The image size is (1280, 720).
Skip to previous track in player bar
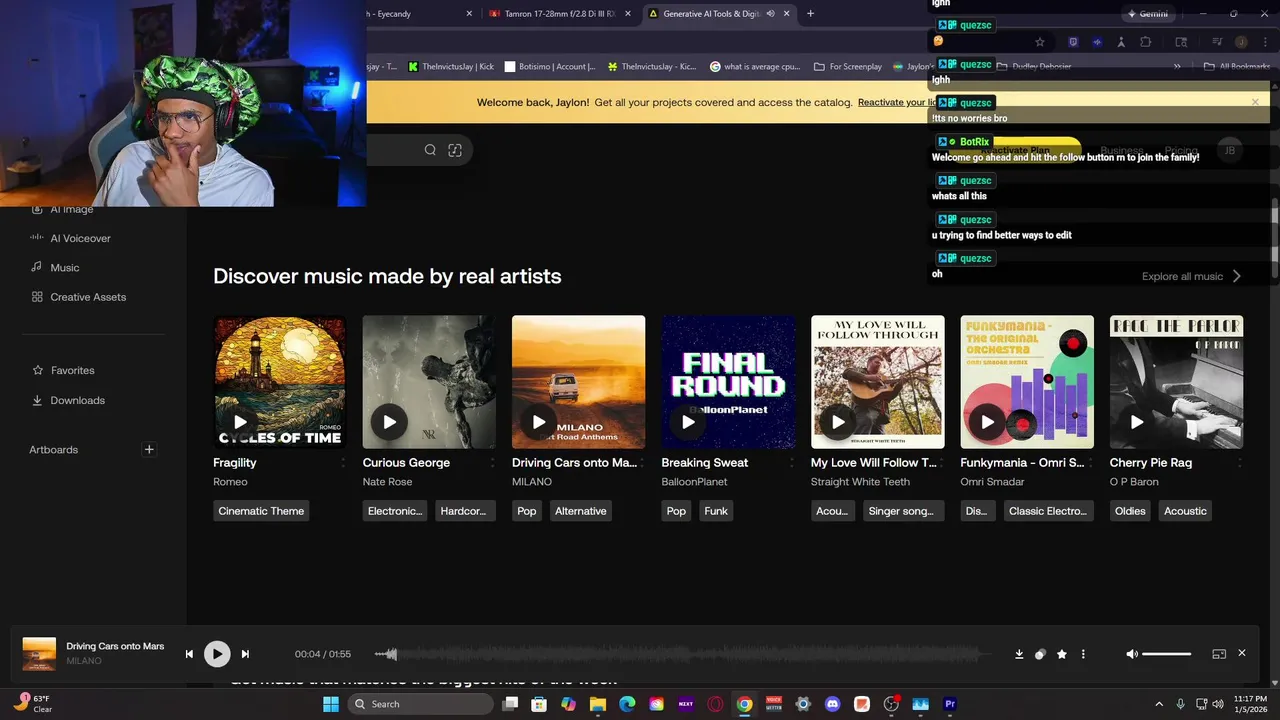[x=189, y=654]
